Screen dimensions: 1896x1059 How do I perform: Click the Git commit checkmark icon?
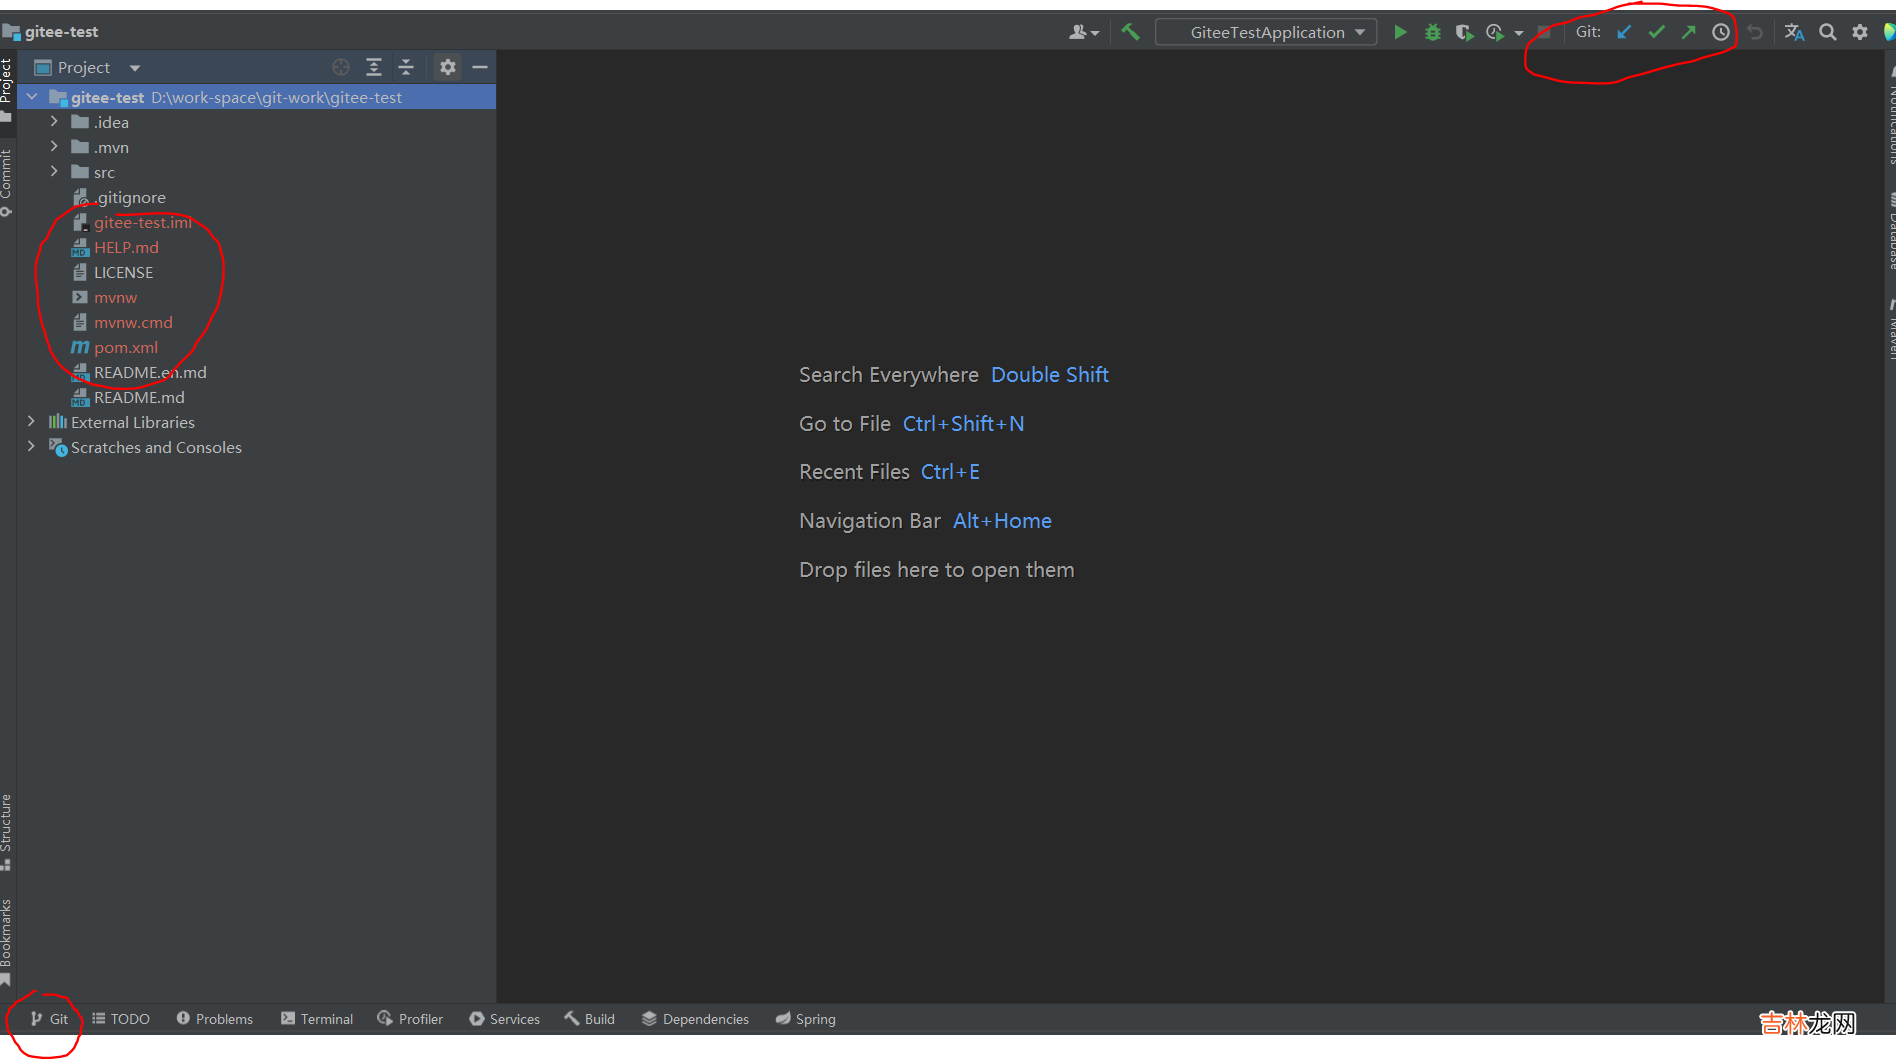(1657, 32)
